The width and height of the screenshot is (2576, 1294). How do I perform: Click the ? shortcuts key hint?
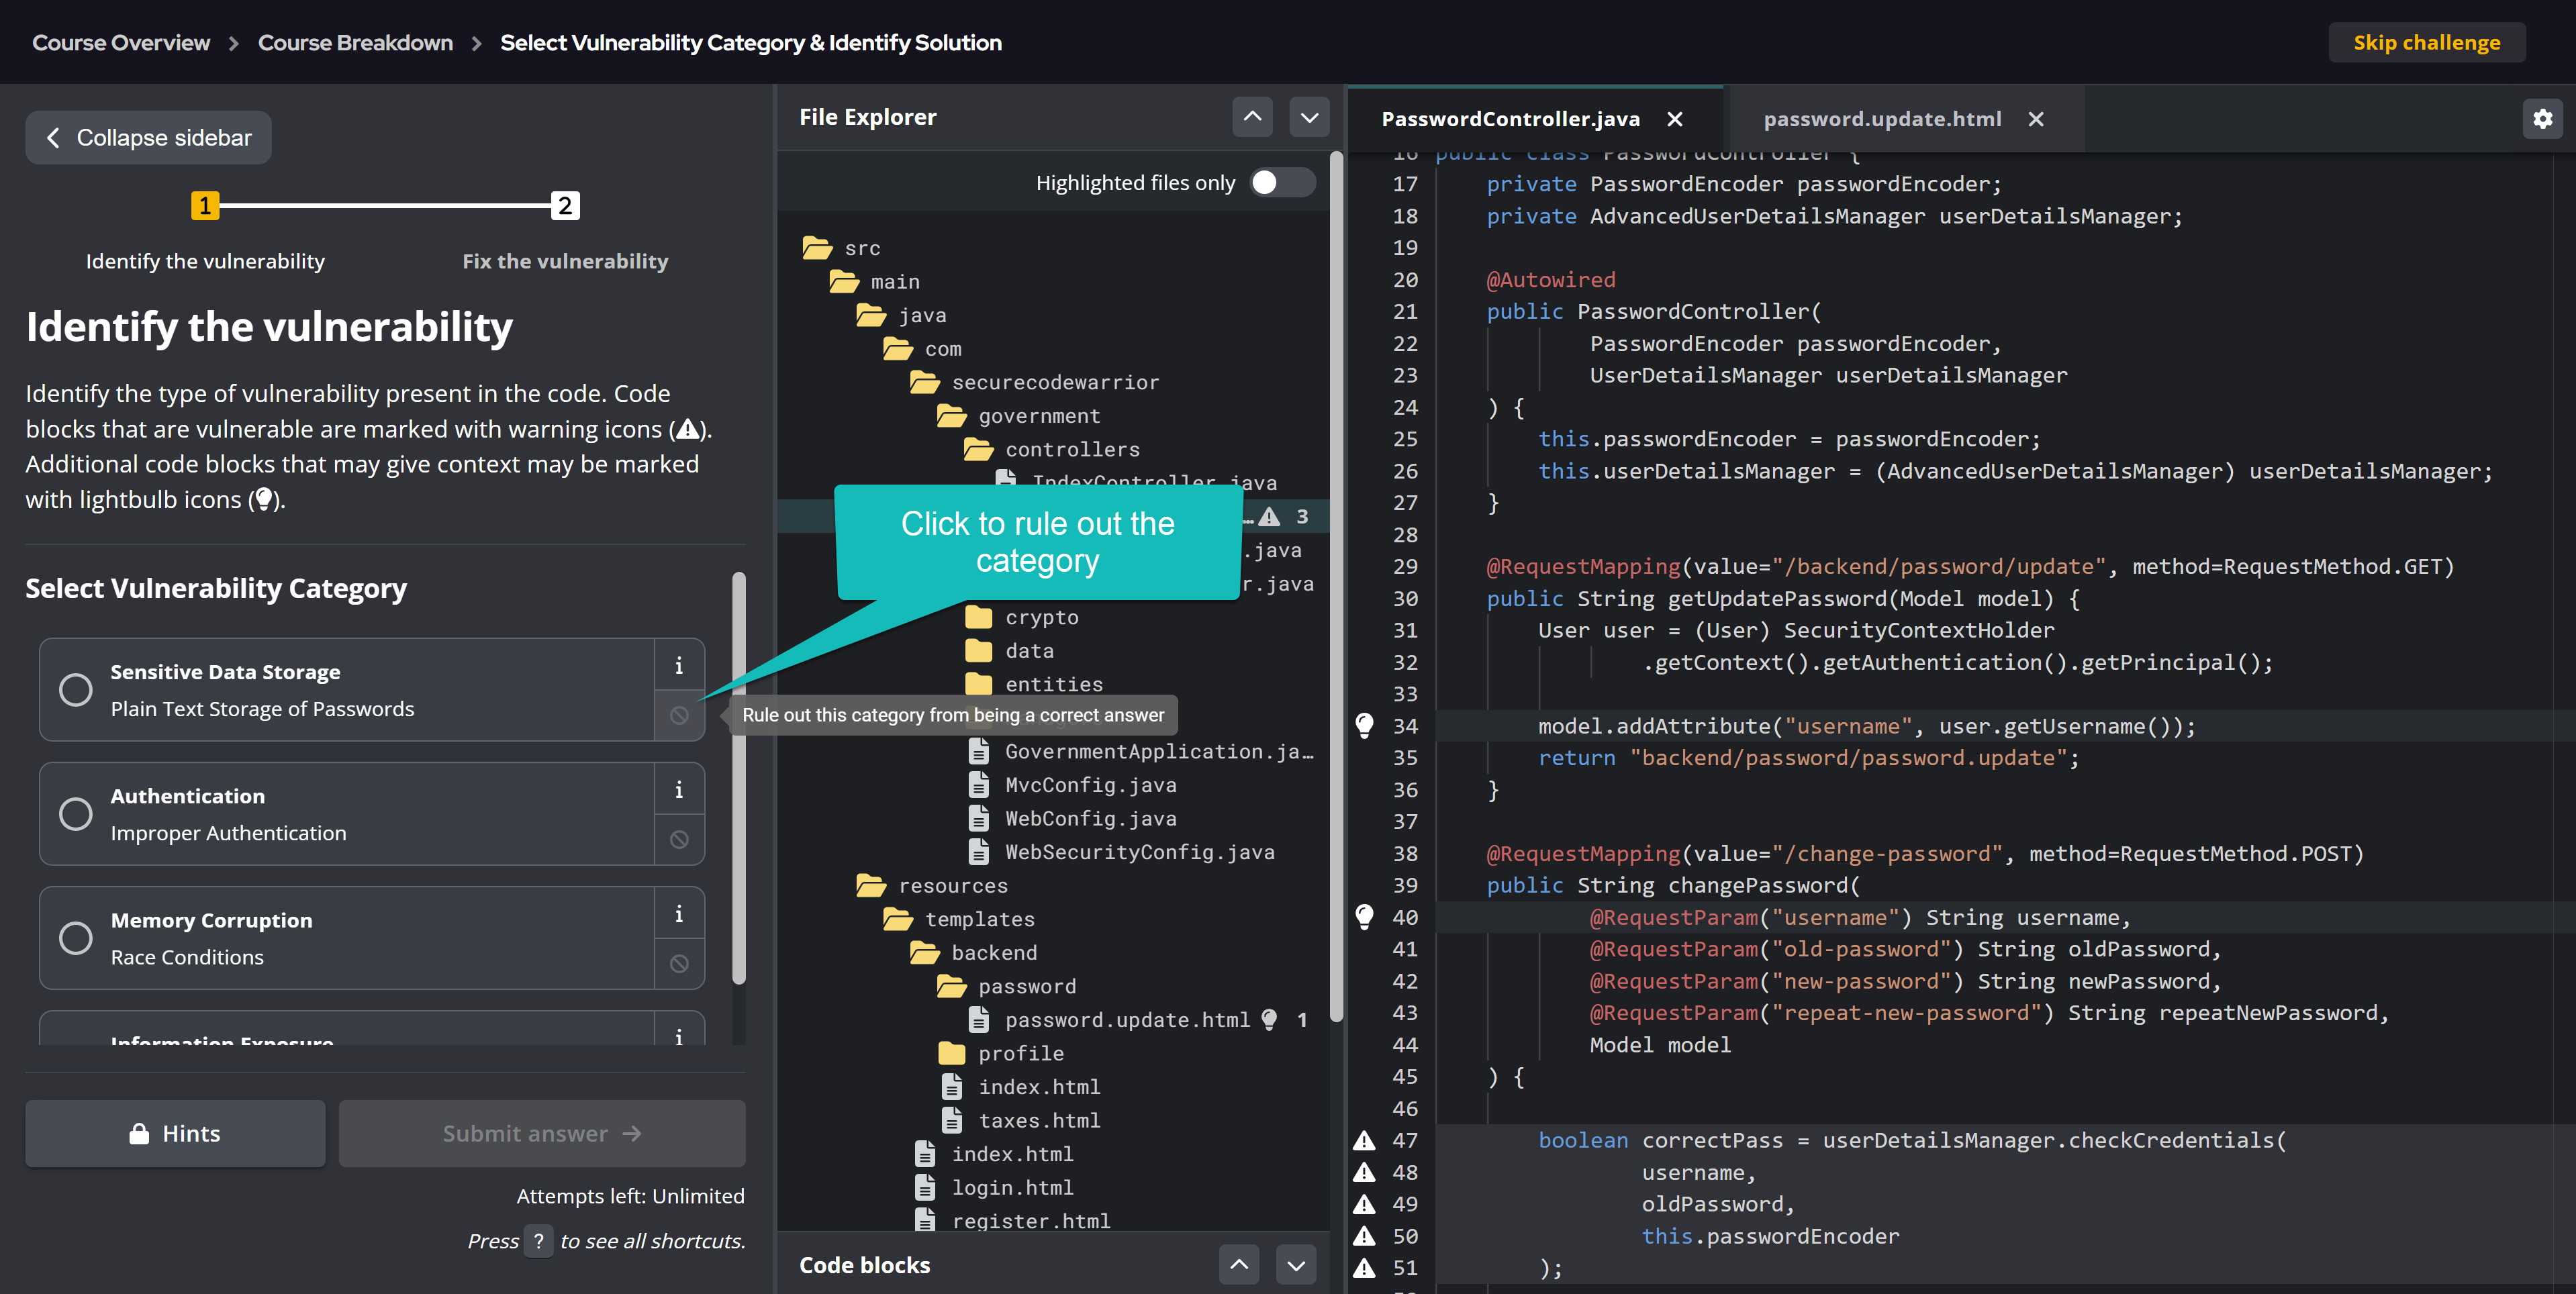pos(539,1240)
